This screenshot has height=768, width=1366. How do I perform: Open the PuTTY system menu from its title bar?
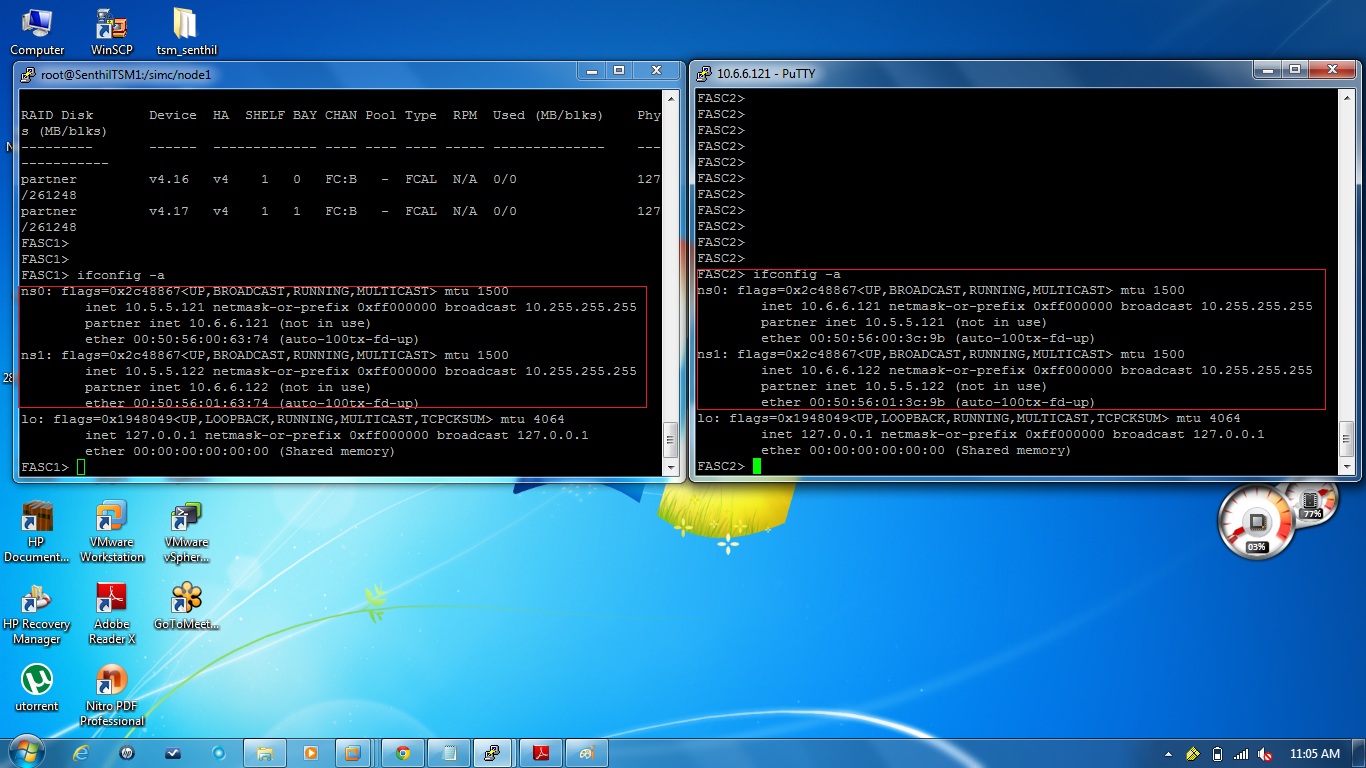(703, 71)
